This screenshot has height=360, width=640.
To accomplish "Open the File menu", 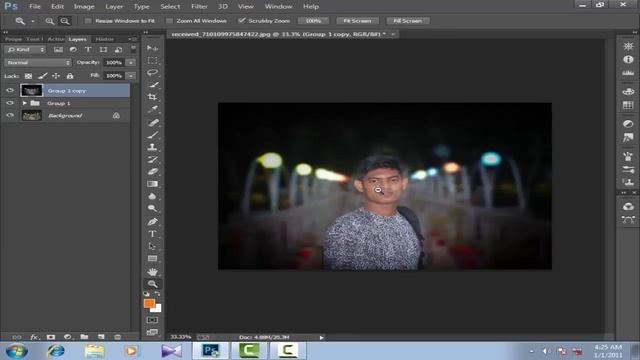I will [35, 7].
